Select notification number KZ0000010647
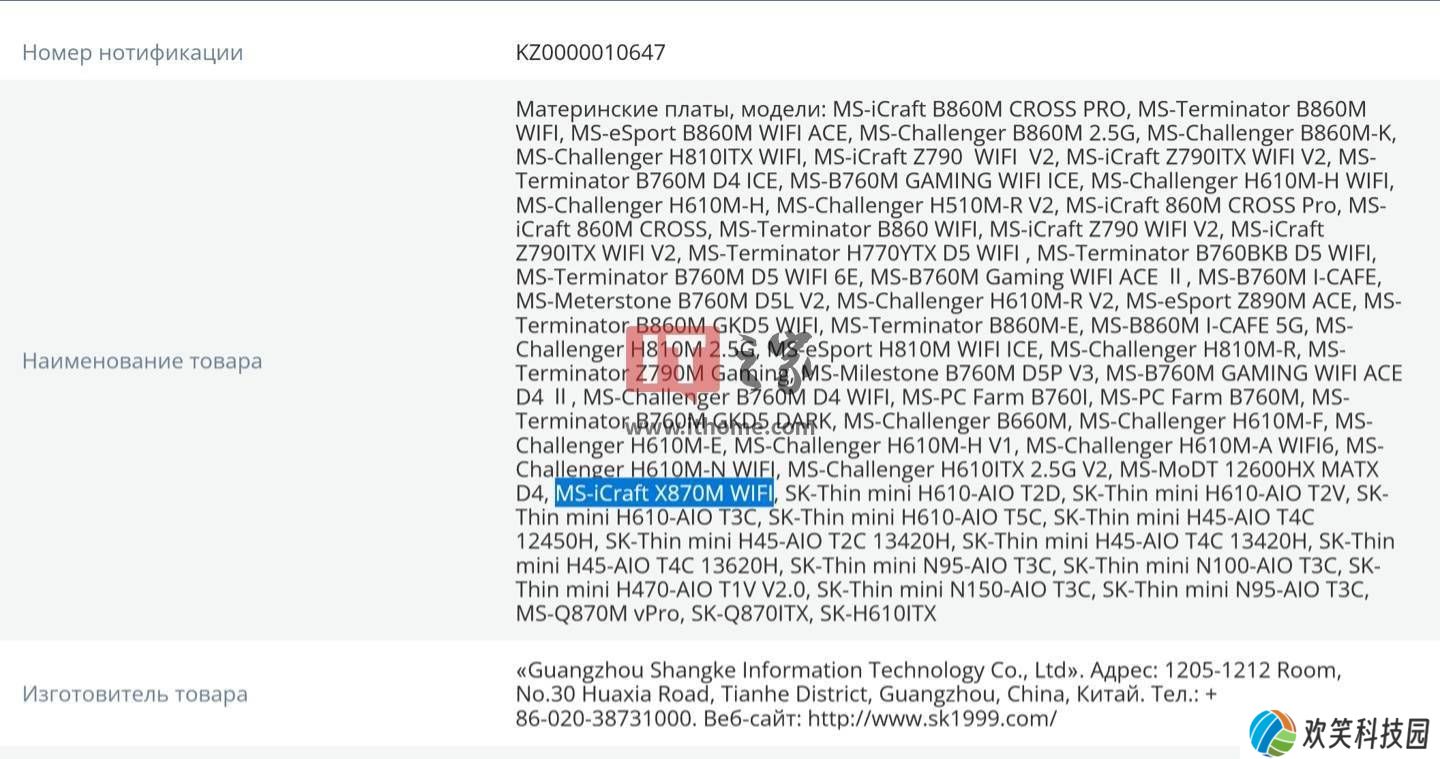The image size is (1440, 759). [590, 52]
